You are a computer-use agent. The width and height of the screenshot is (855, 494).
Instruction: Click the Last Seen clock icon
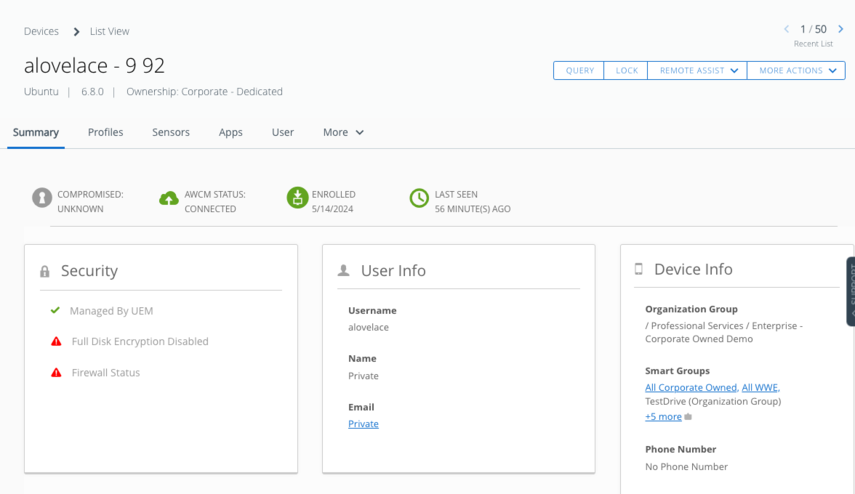click(x=419, y=198)
